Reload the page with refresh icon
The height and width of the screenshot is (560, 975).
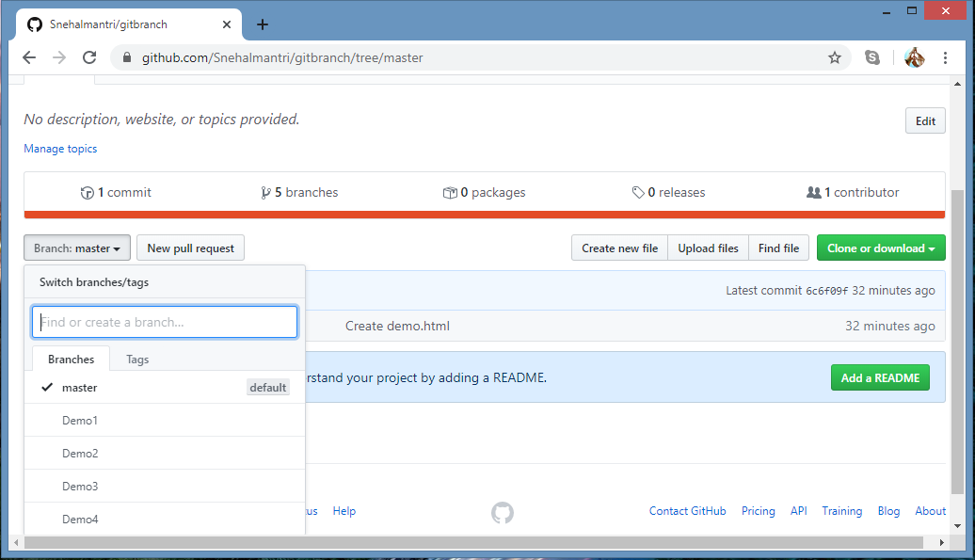pyautogui.click(x=89, y=58)
